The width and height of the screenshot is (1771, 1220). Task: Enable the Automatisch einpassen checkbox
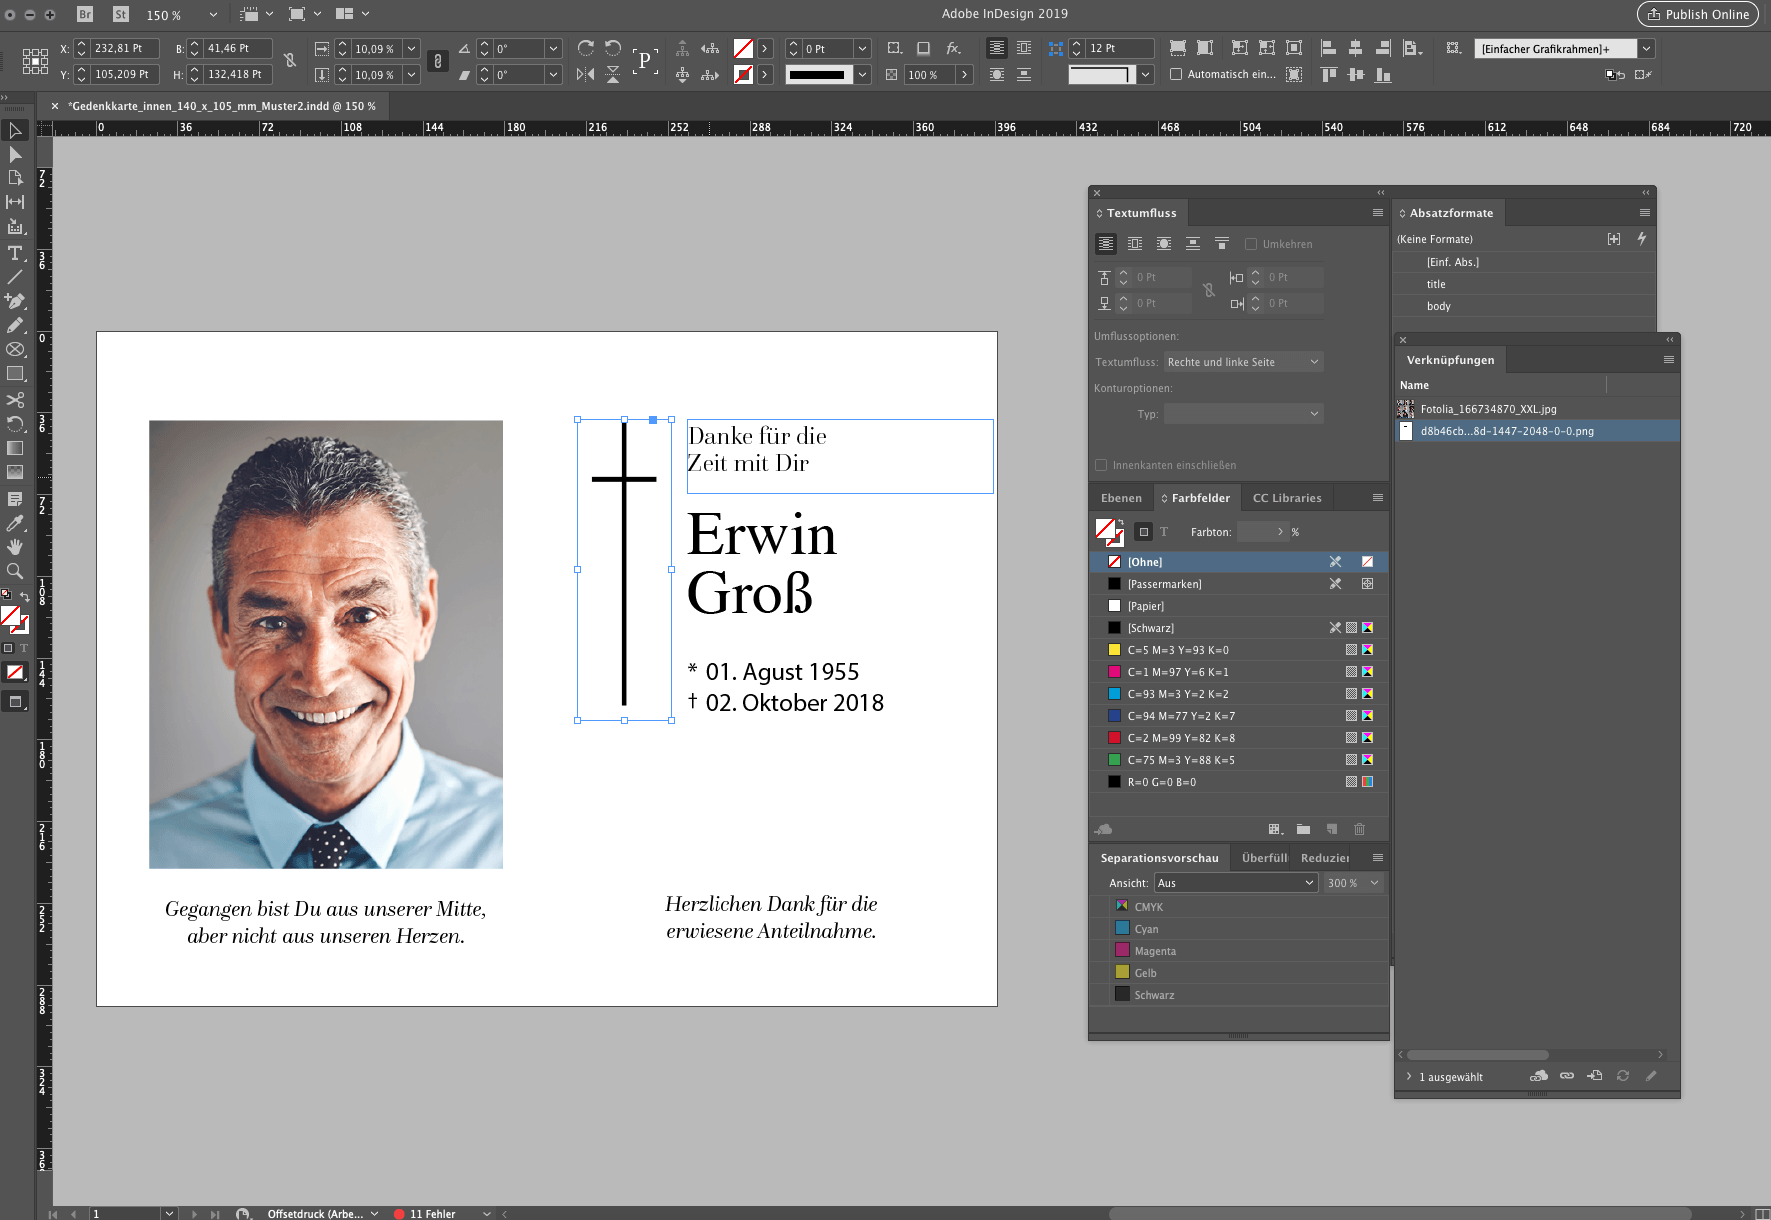pyautogui.click(x=1176, y=74)
